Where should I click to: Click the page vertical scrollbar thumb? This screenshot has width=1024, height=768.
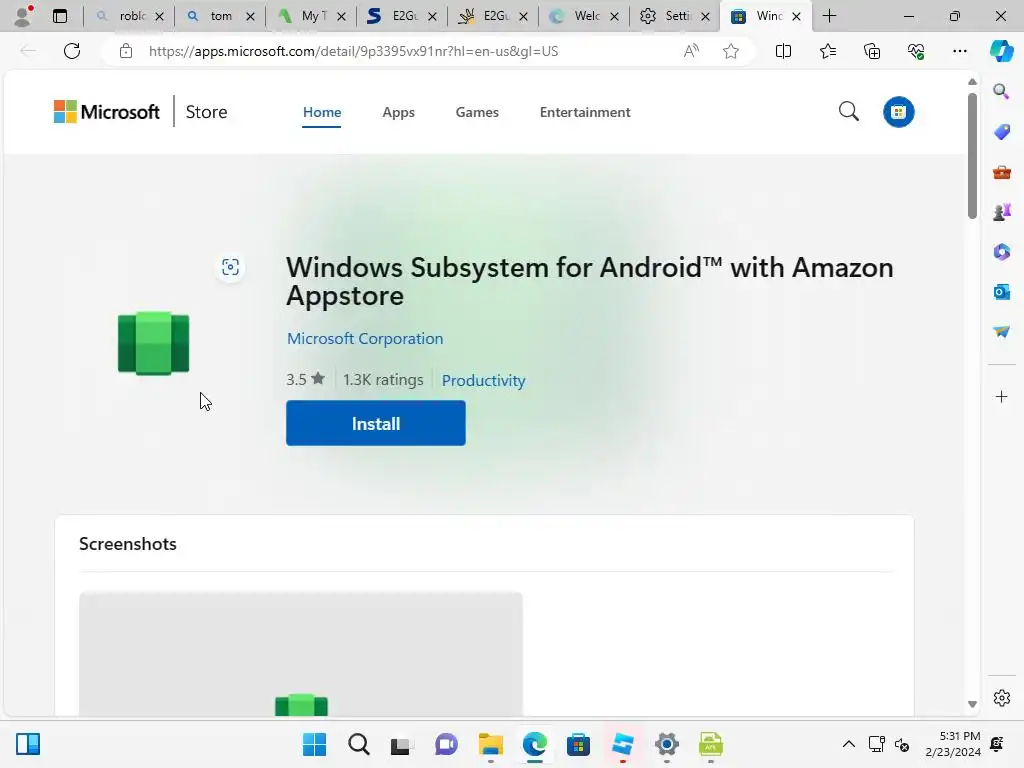(972, 155)
